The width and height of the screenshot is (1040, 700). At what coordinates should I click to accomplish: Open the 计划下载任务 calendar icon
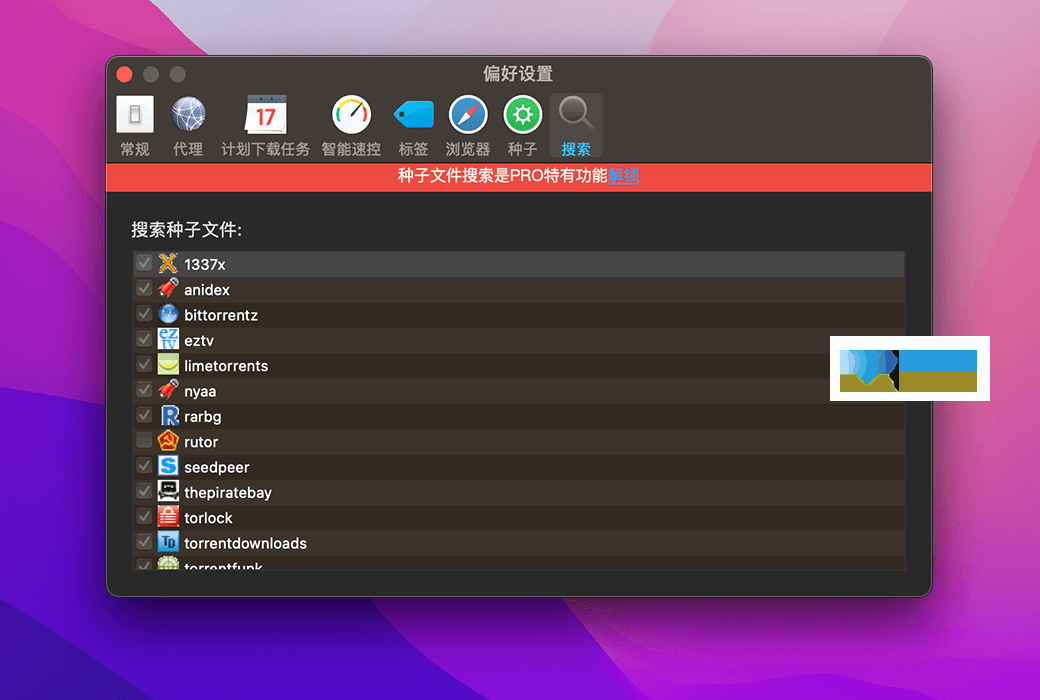pyautogui.click(x=265, y=115)
